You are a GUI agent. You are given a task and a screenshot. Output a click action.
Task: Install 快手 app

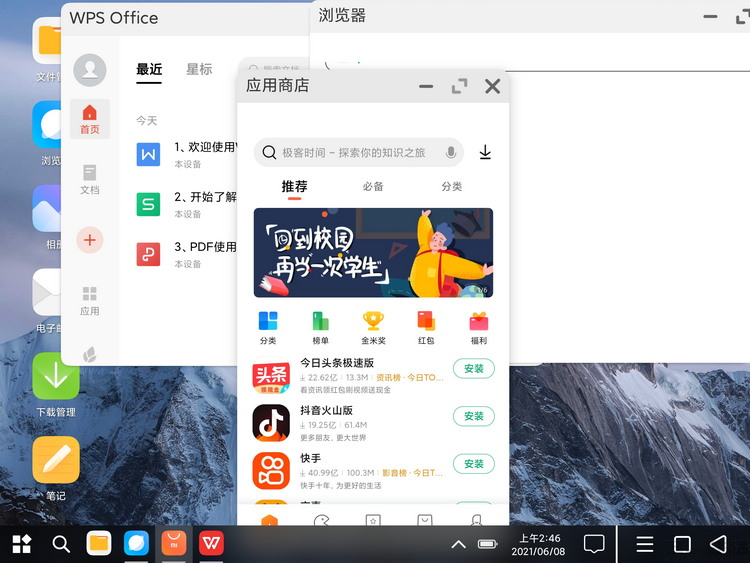pos(474,464)
